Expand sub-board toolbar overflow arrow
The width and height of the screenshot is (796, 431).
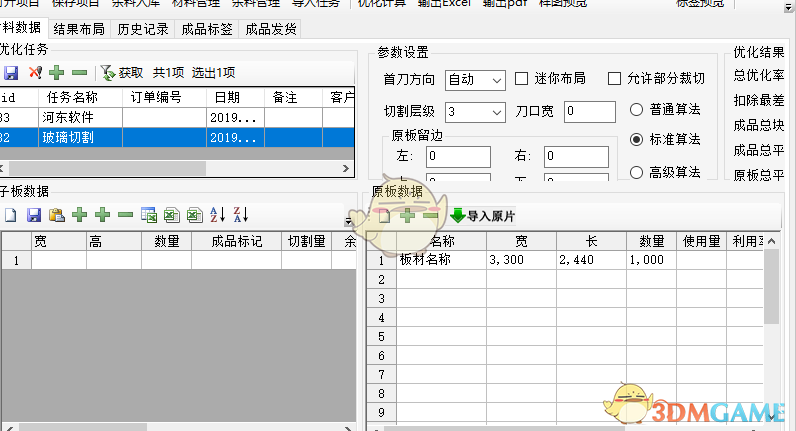tap(349, 221)
